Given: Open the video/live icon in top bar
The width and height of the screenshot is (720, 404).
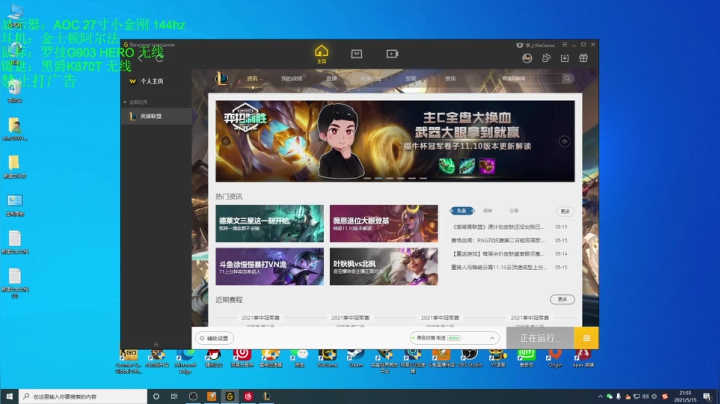Looking at the screenshot, I should [x=392, y=54].
